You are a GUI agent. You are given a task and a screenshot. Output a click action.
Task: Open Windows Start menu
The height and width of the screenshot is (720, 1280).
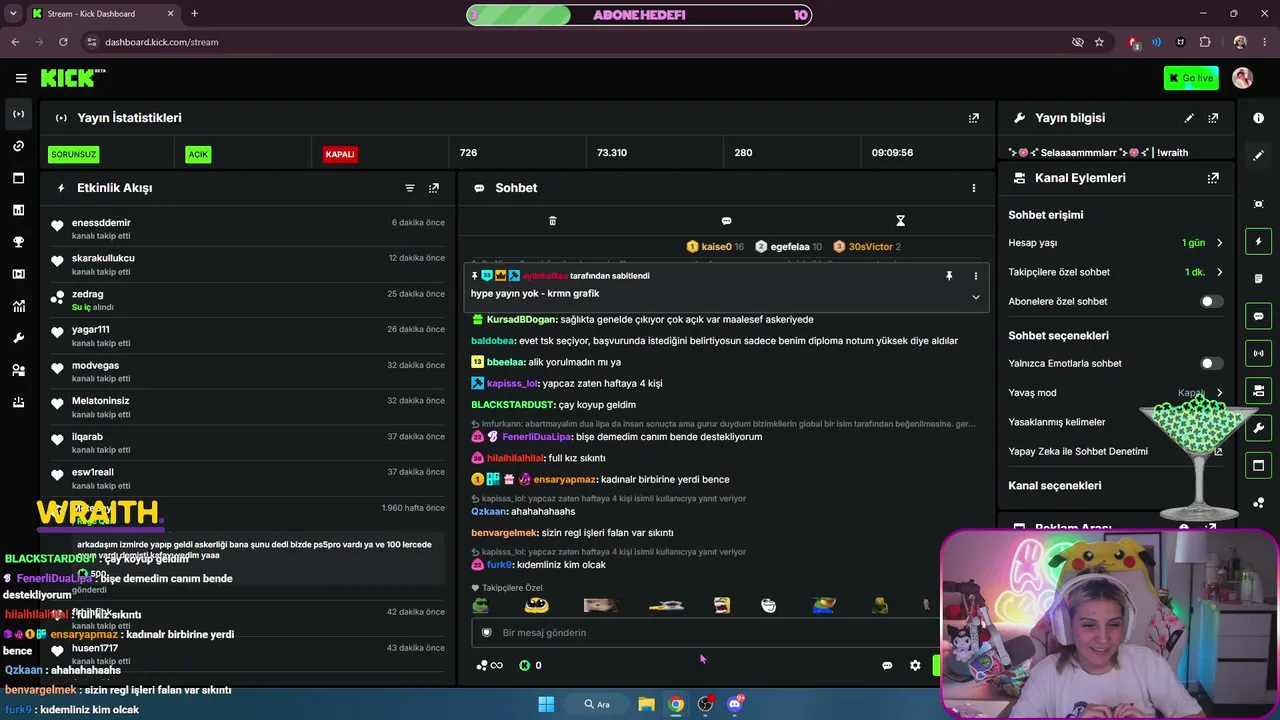tap(546, 704)
